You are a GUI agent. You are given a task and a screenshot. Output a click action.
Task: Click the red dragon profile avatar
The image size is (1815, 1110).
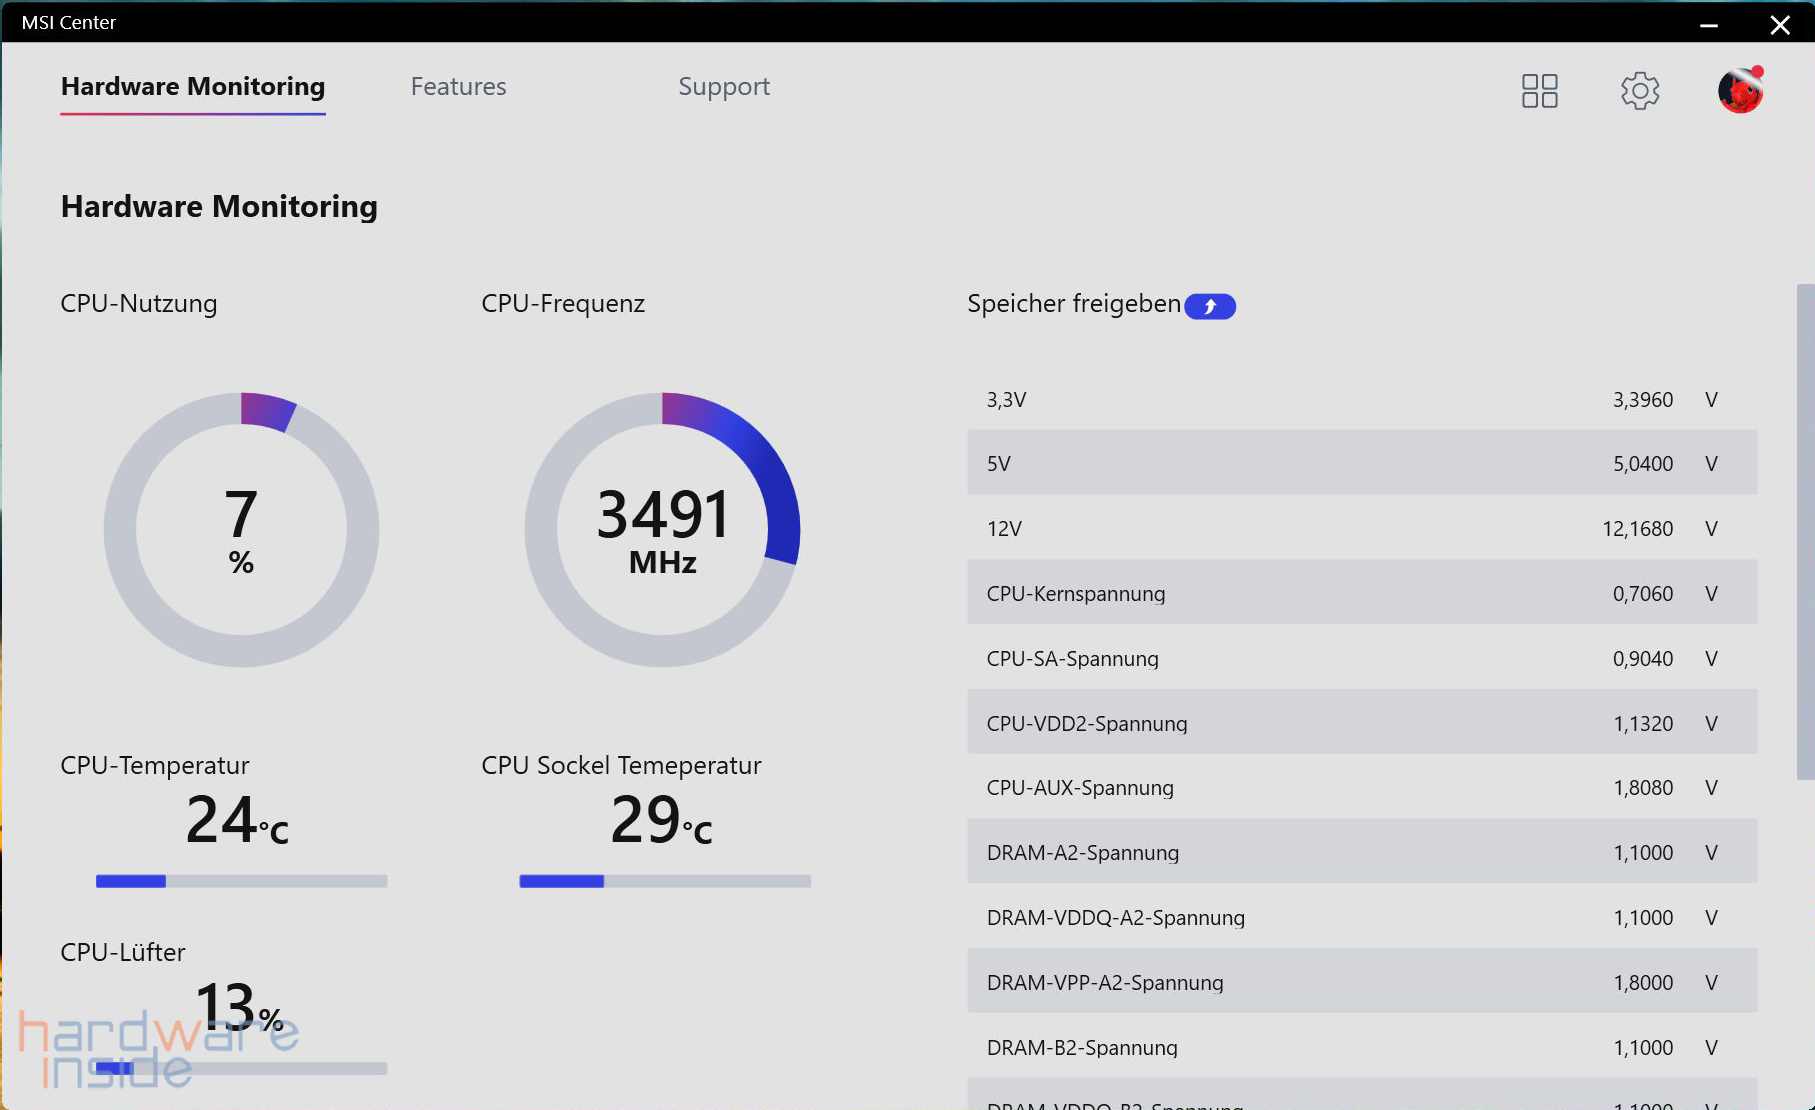(x=1740, y=91)
